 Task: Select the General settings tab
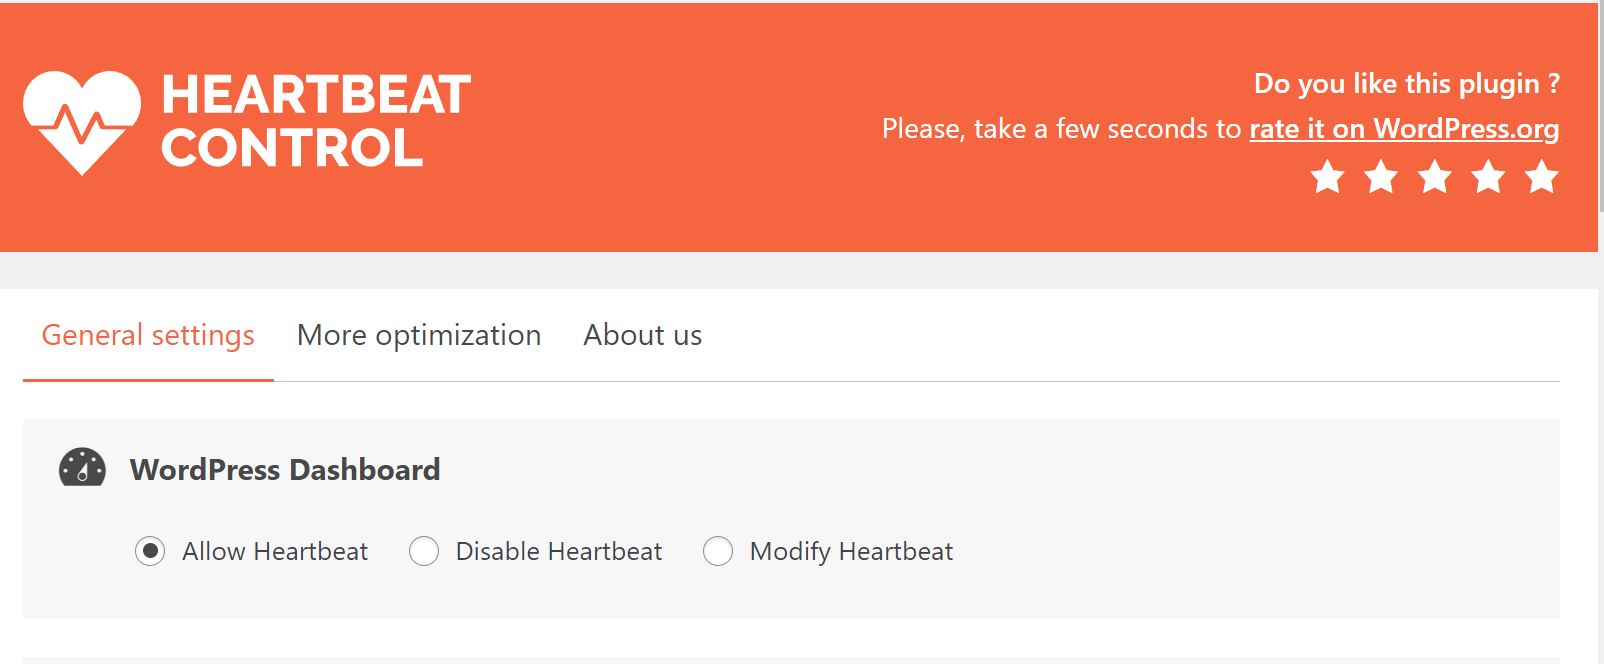coord(147,335)
